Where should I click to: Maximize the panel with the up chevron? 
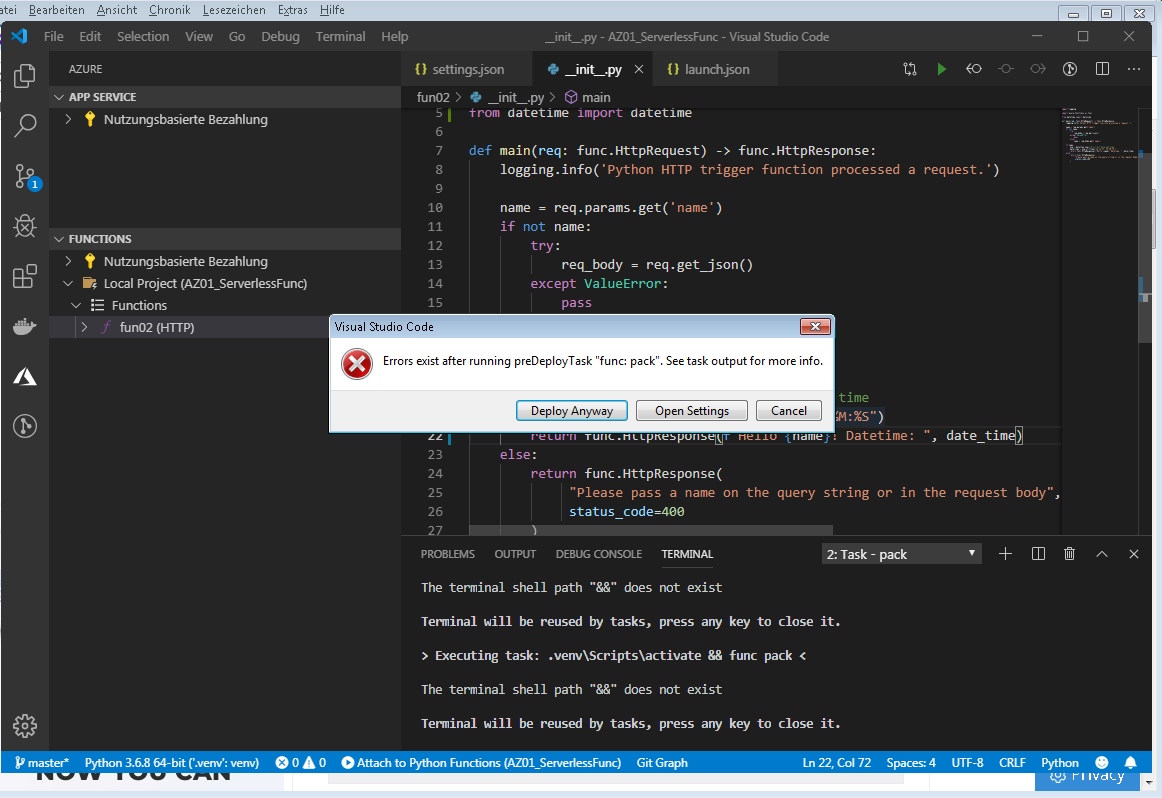[1102, 553]
